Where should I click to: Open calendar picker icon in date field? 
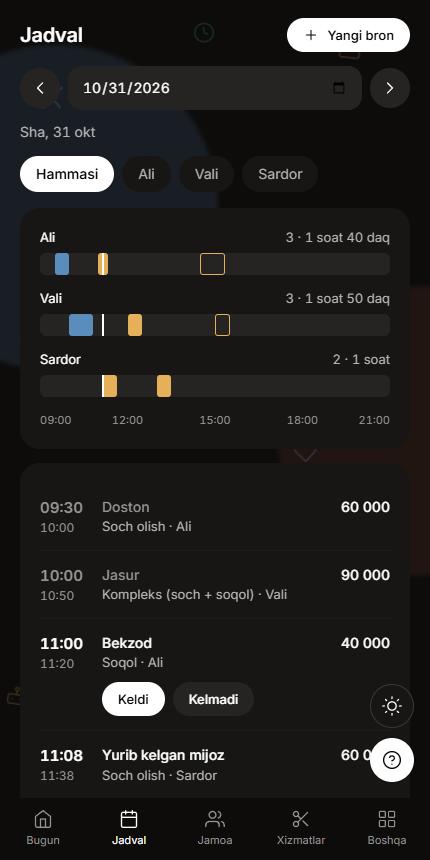point(339,88)
